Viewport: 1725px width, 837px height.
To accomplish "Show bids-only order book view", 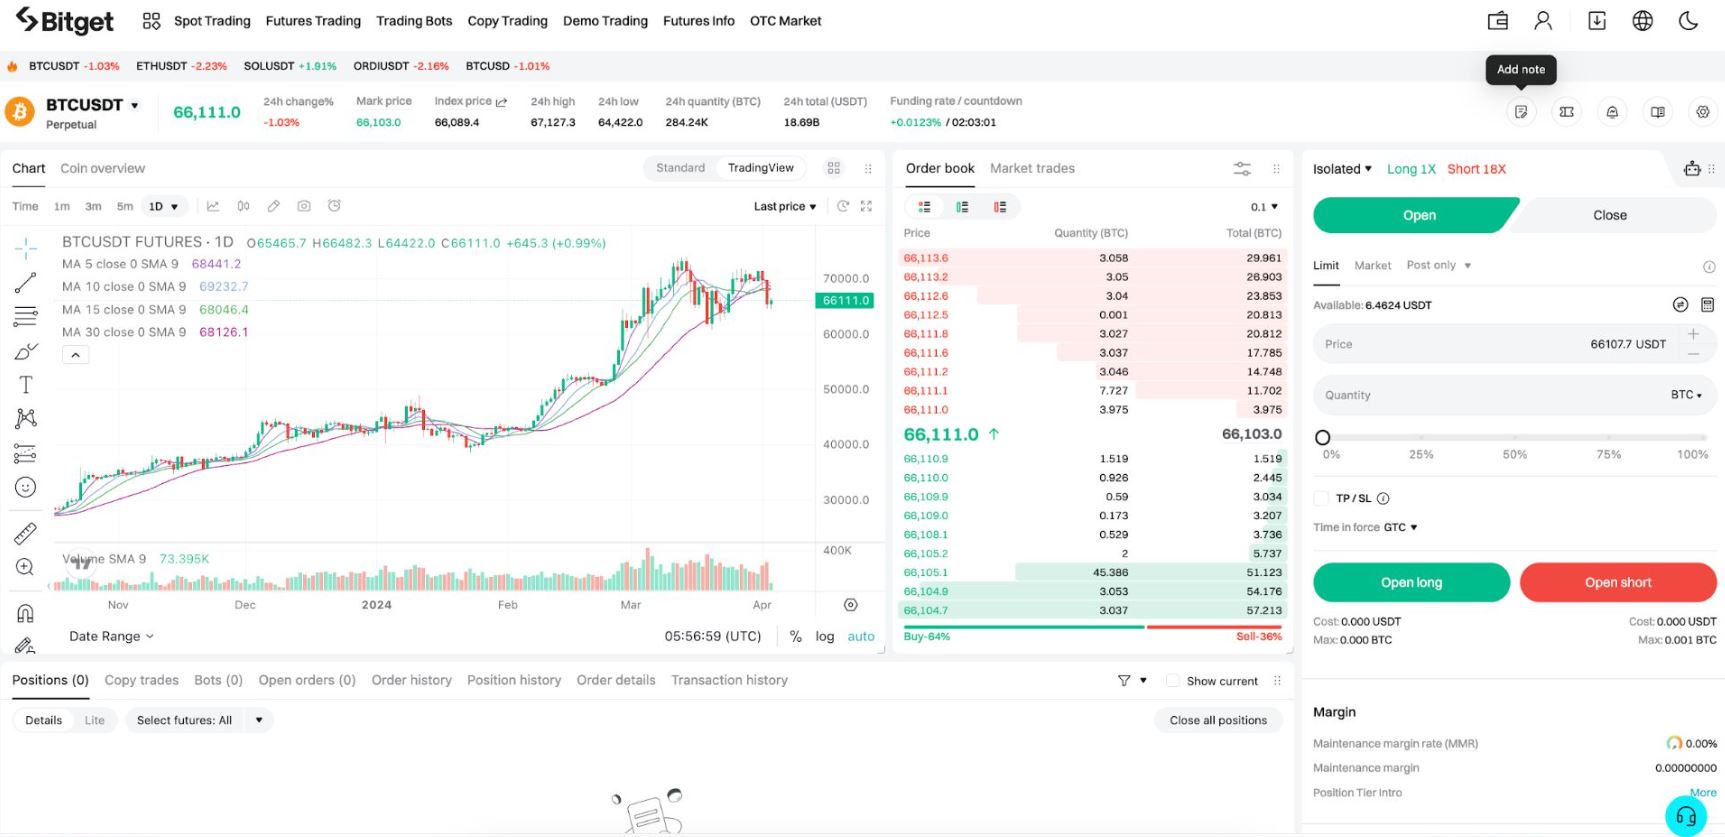I will 962,207.
